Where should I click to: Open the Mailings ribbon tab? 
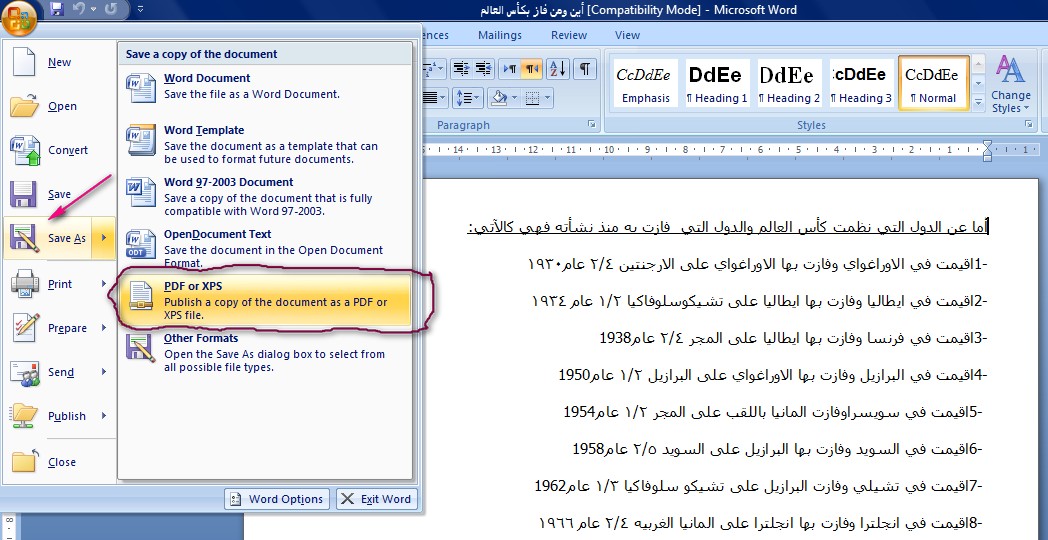500,35
